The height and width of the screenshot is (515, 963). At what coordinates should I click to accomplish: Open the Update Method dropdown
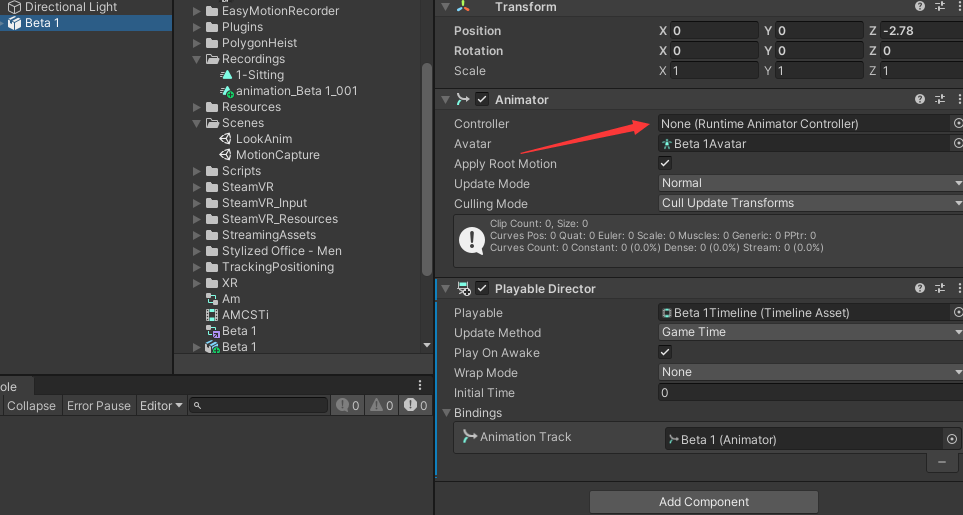click(811, 332)
